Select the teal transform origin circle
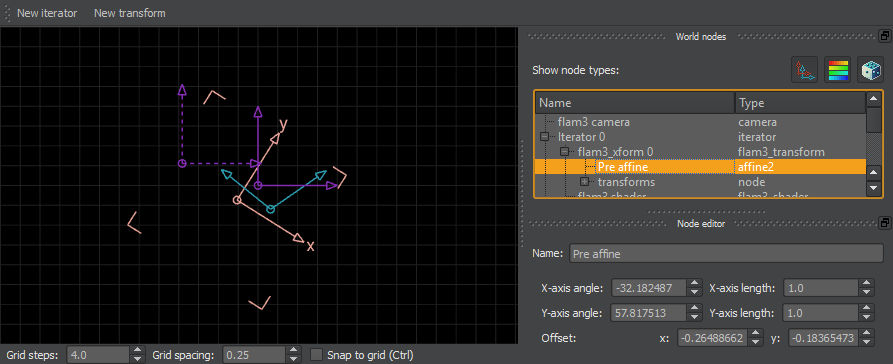Viewport: 893px width, 364px height. pyautogui.click(x=271, y=210)
